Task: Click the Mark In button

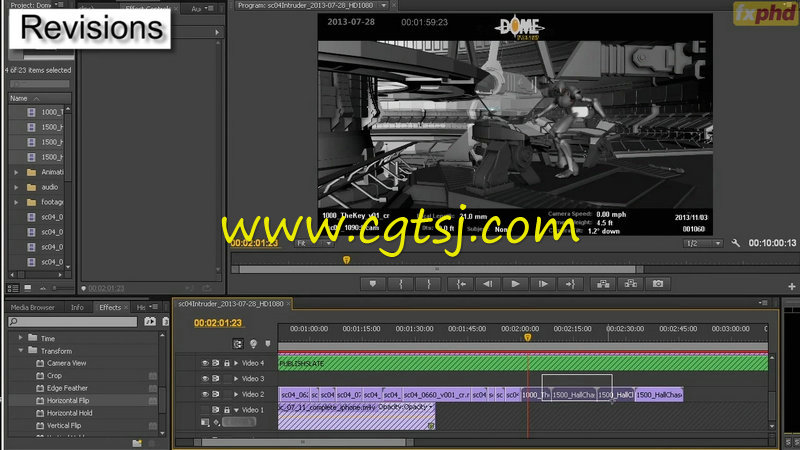Action: point(401,284)
